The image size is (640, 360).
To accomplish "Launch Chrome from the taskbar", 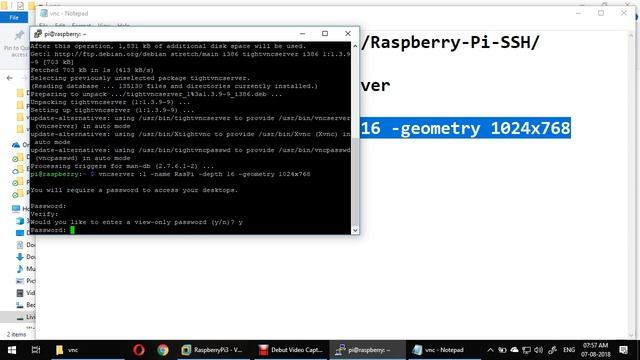I will pos(163,350).
